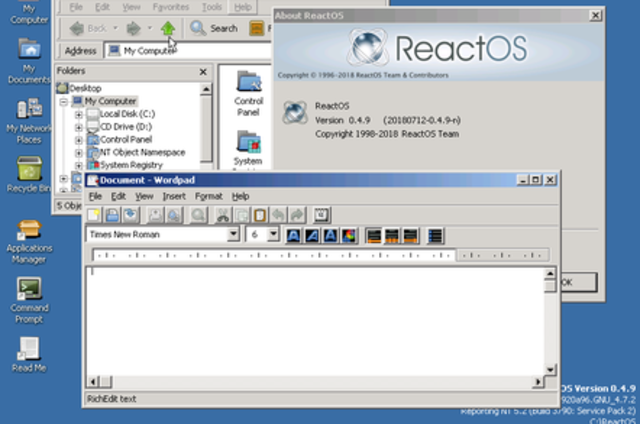Open Wordpad Format menu
Screen dimensions: 640x424
(x=209, y=196)
